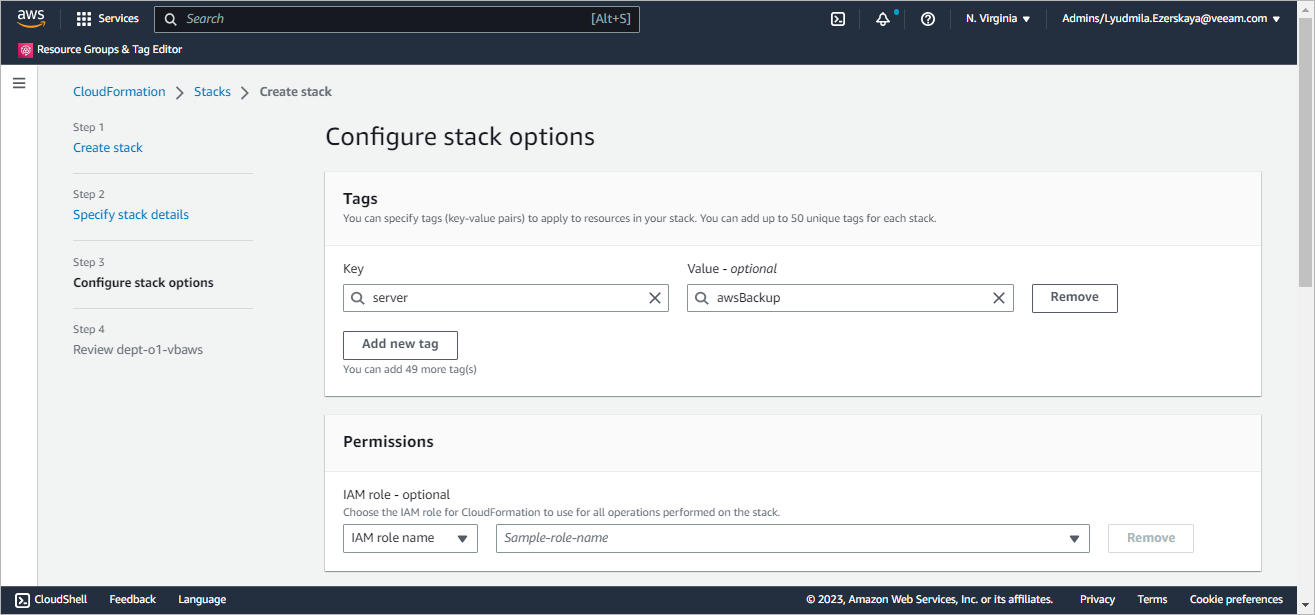Expand the N. Virginia region selector
The width and height of the screenshot is (1315, 615).
(997, 19)
